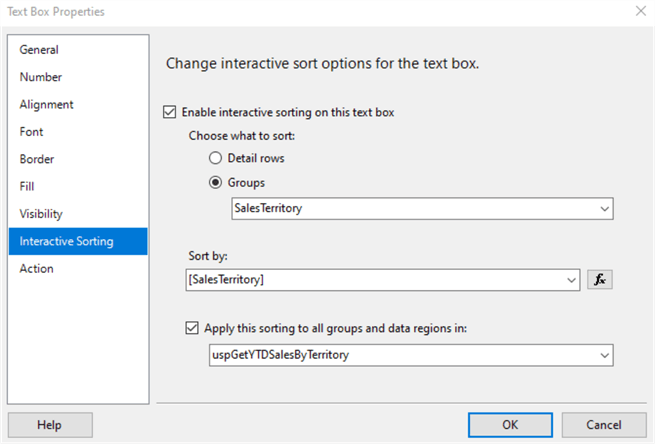Switch to the Visibility page
Screen dimensions: 655x444
[41, 214]
